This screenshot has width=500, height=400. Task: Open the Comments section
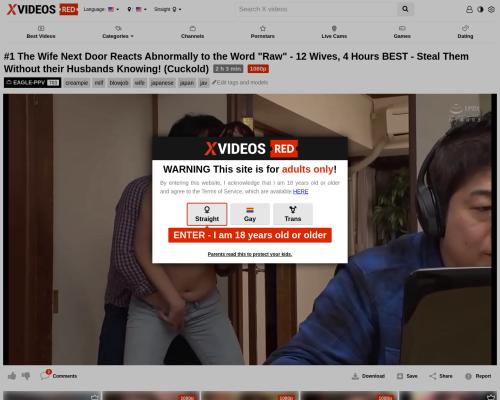(x=59, y=376)
